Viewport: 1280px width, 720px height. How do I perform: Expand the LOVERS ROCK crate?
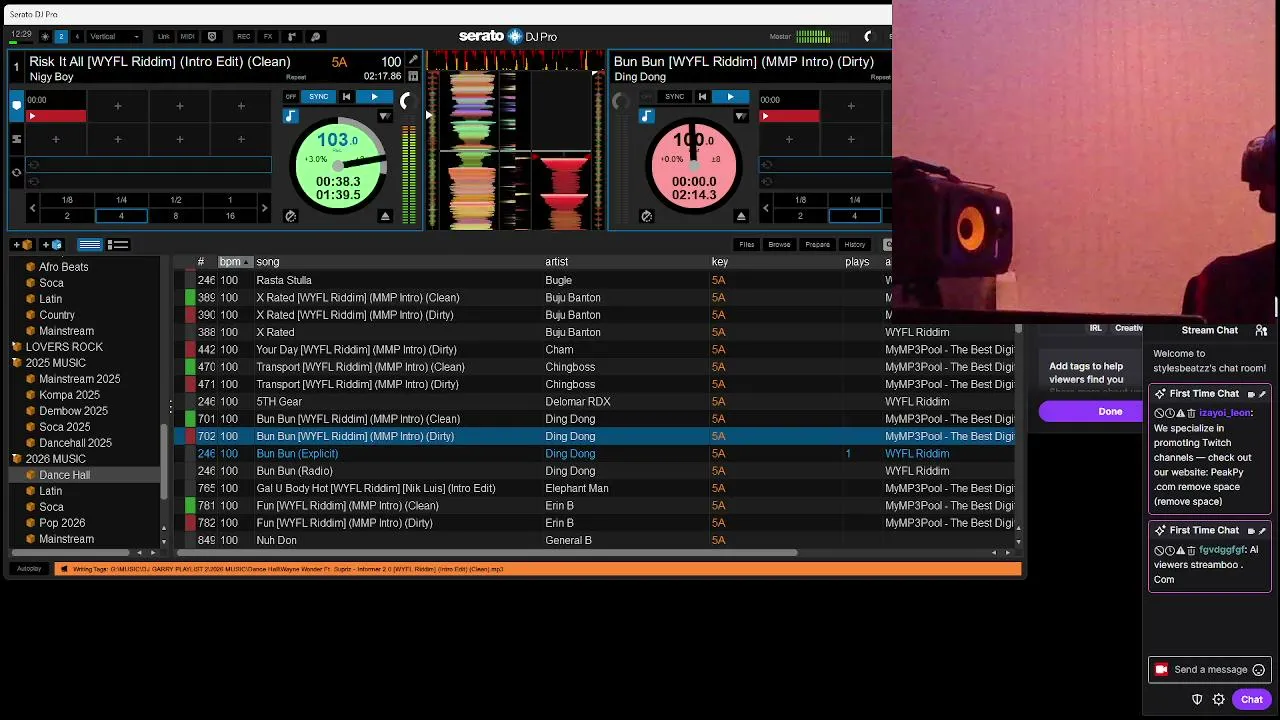[x=17, y=347]
